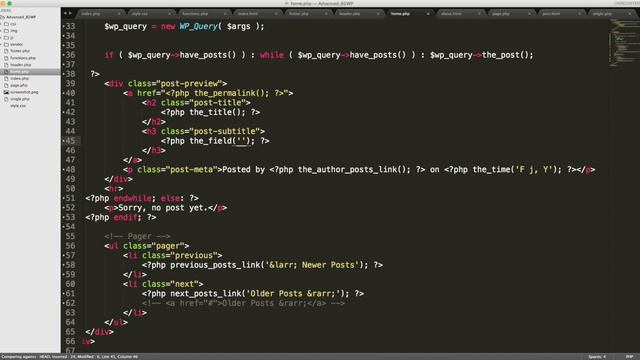Click gutter line number 45
The image size is (640, 360).
tap(70, 141)
